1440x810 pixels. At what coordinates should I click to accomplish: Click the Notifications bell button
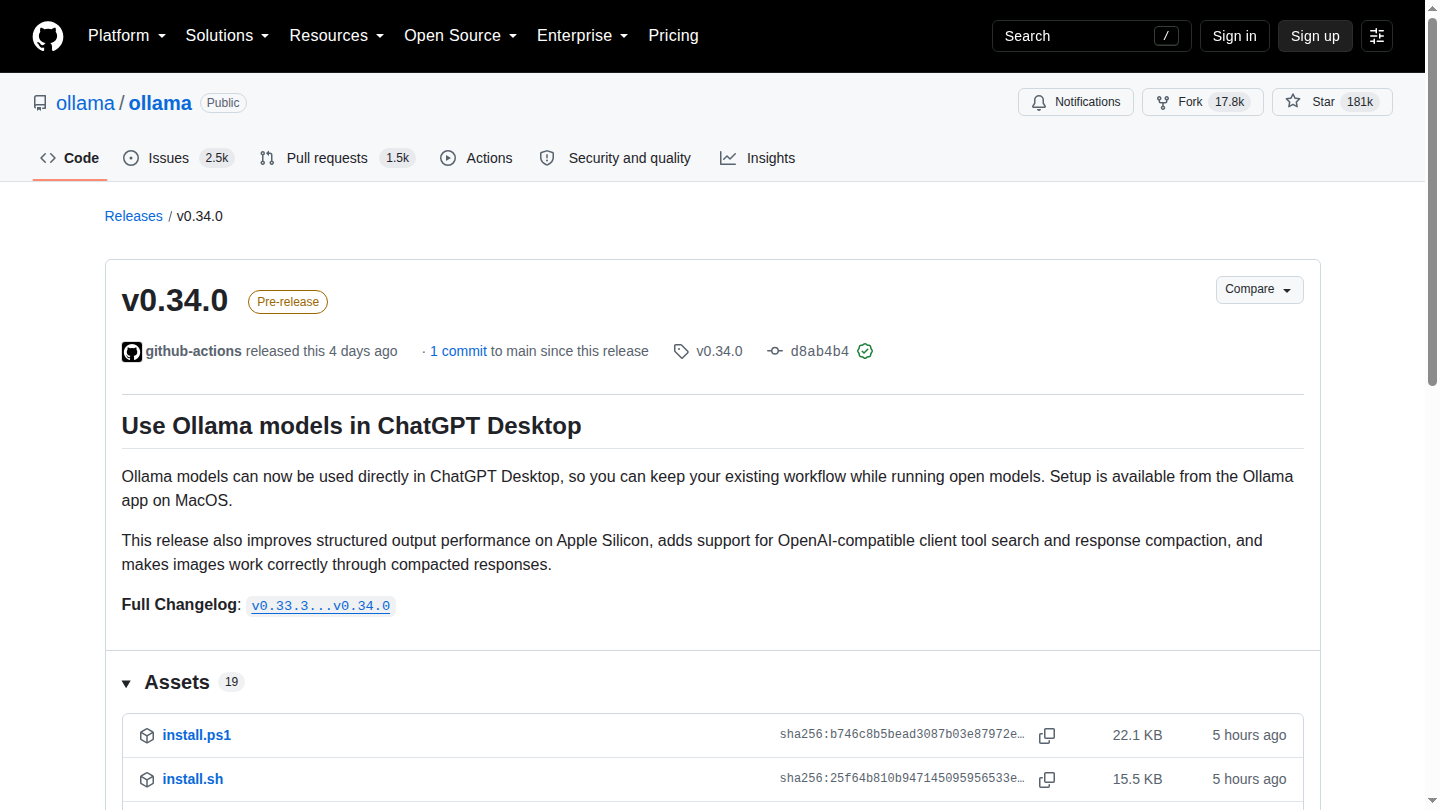(x=1076, y=102)
